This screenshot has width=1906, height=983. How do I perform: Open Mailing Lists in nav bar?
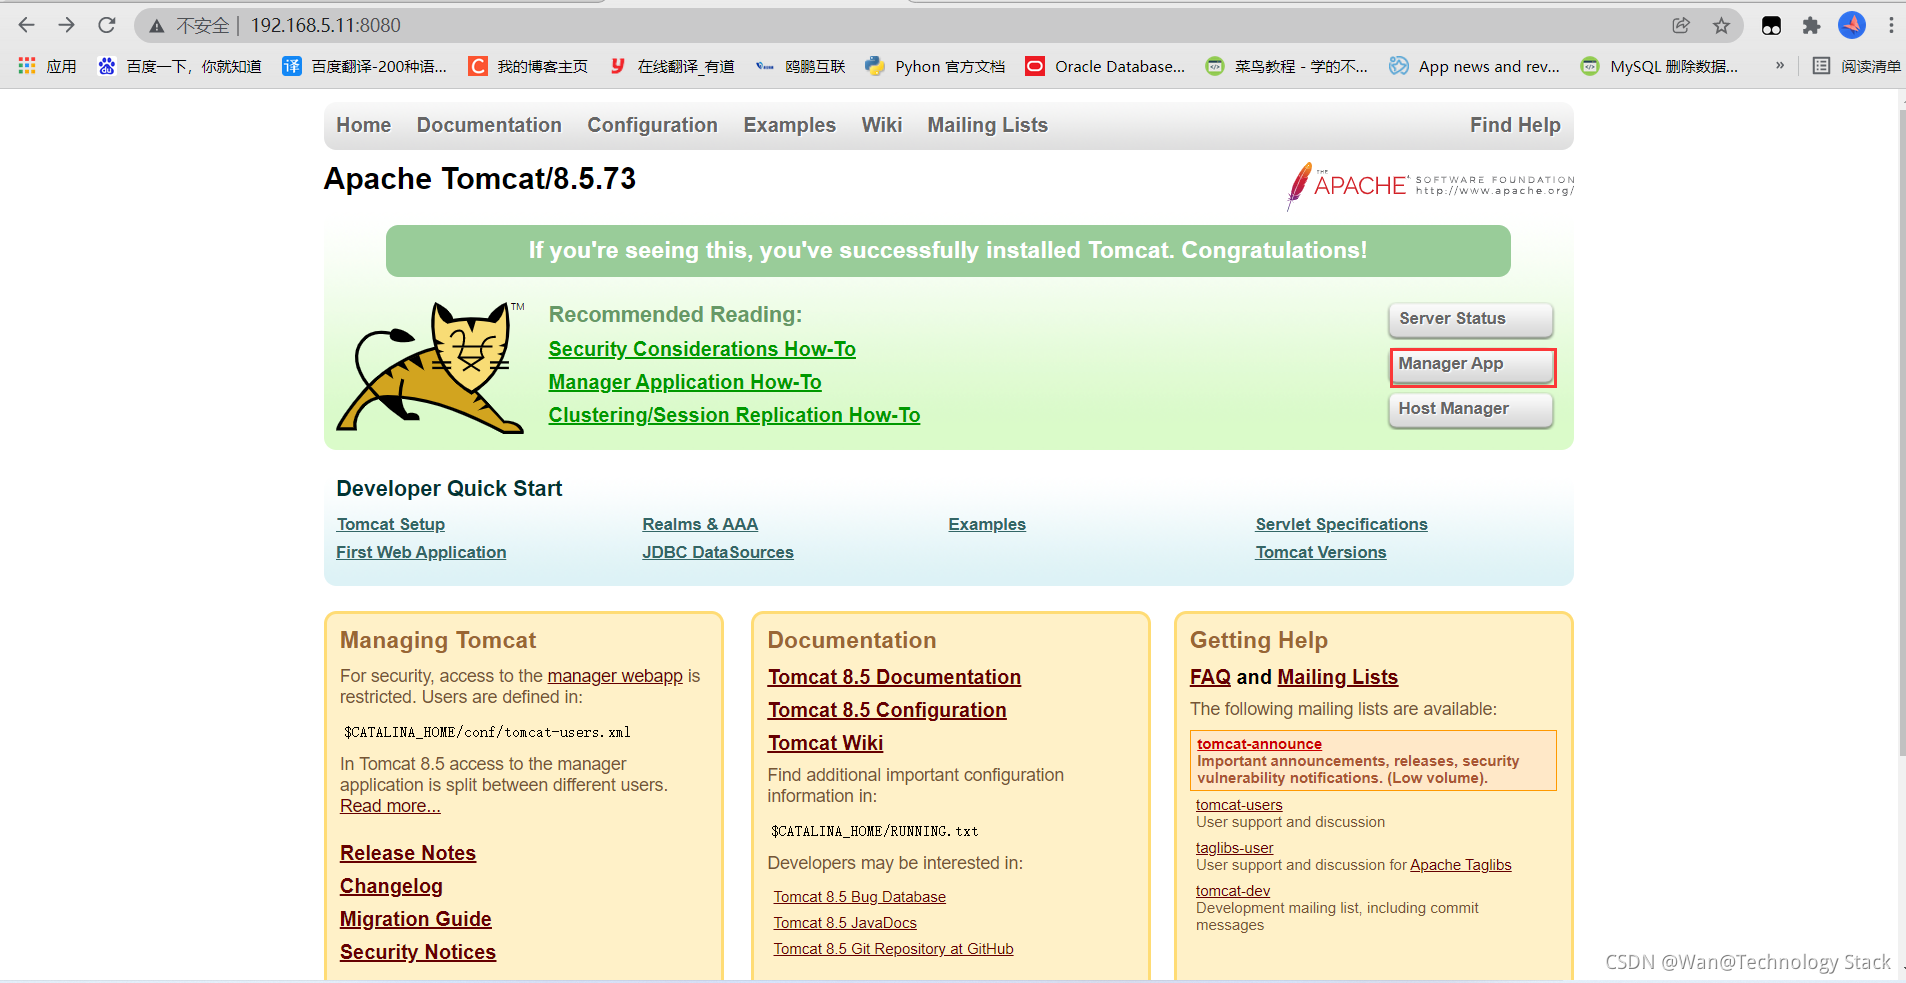point(987,125)
